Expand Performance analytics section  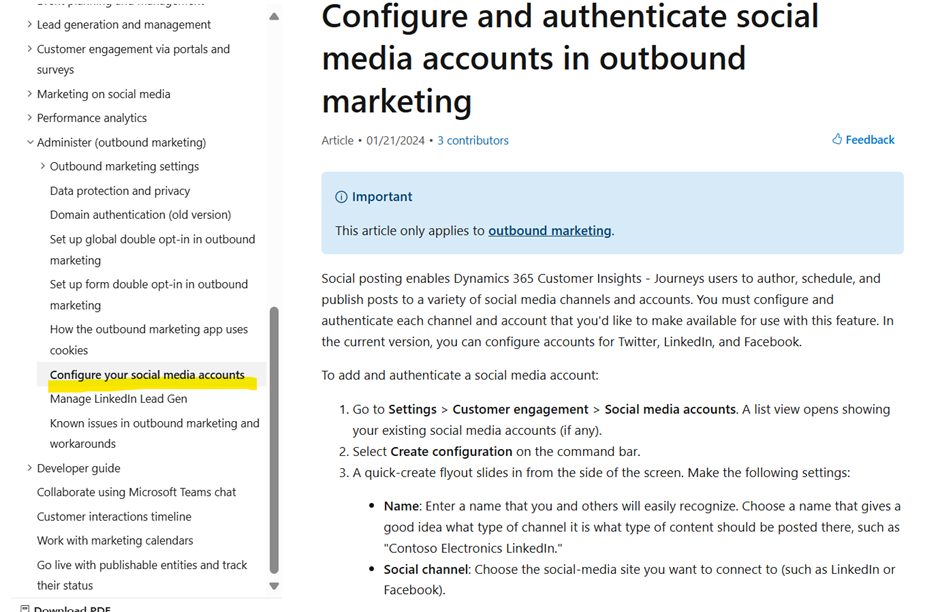point(29,118)
